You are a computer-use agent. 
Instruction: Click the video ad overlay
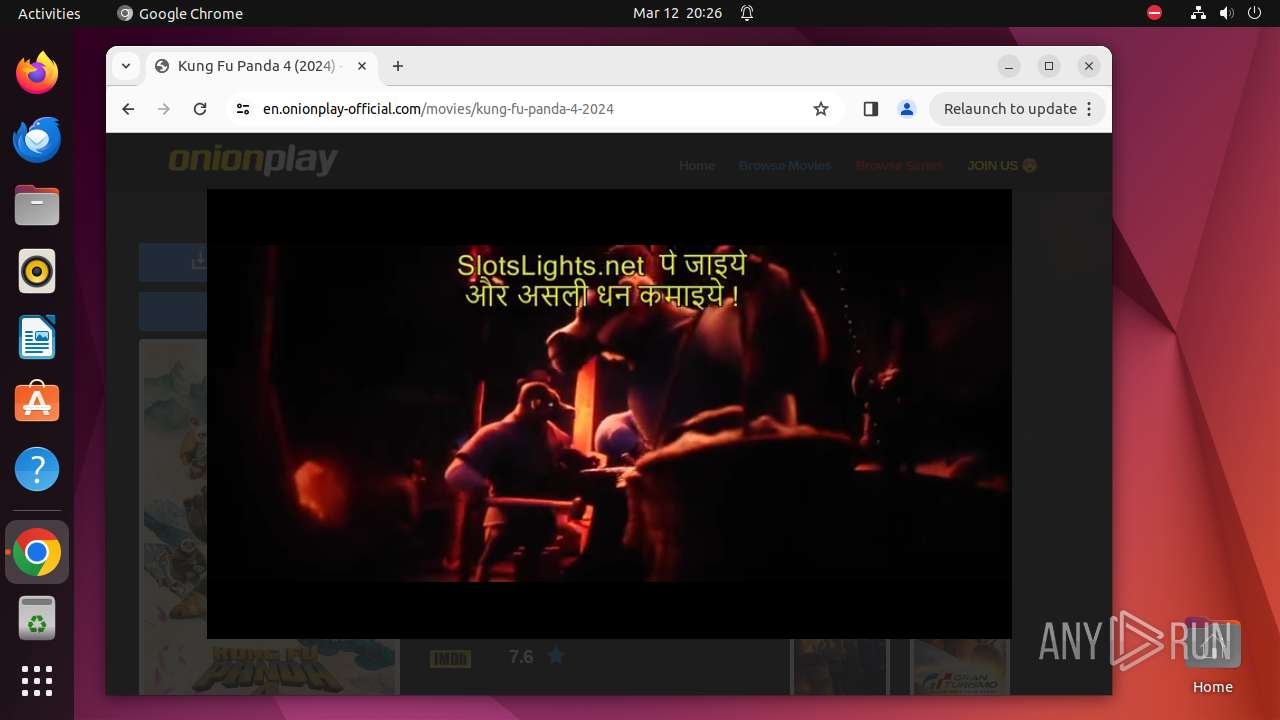click(609, 413)
